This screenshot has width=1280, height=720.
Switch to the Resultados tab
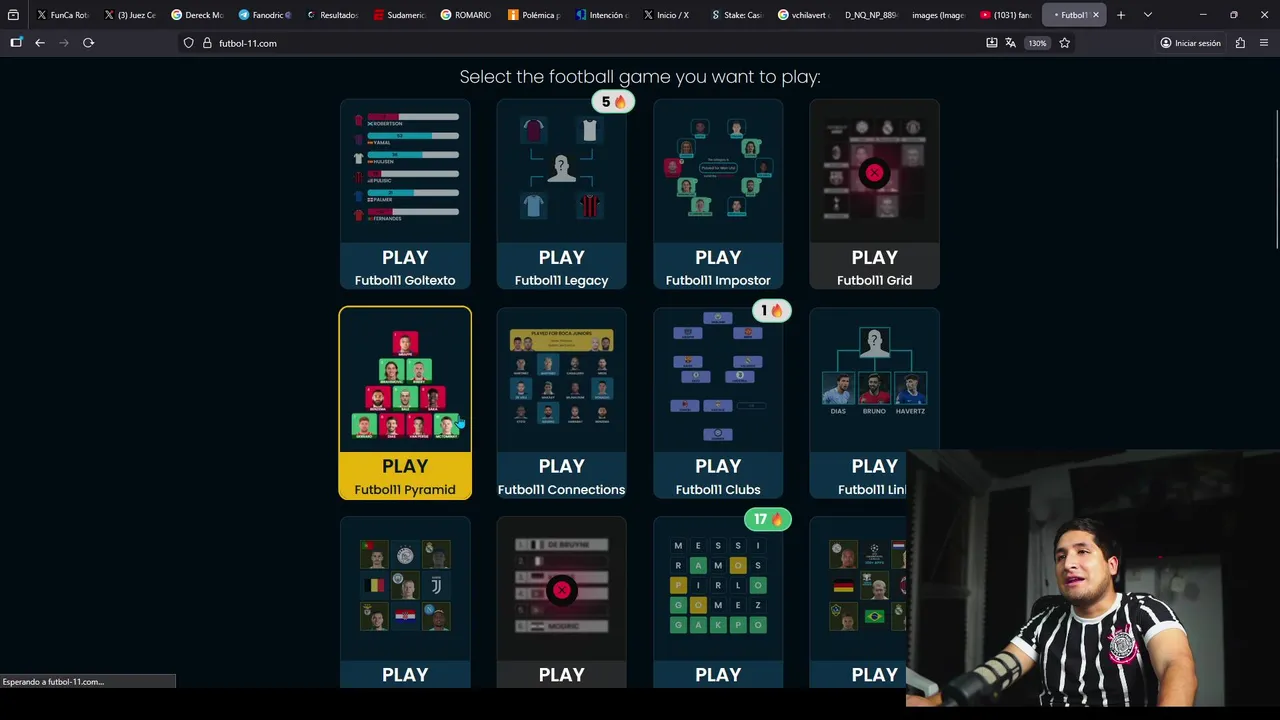coord(331,15)
